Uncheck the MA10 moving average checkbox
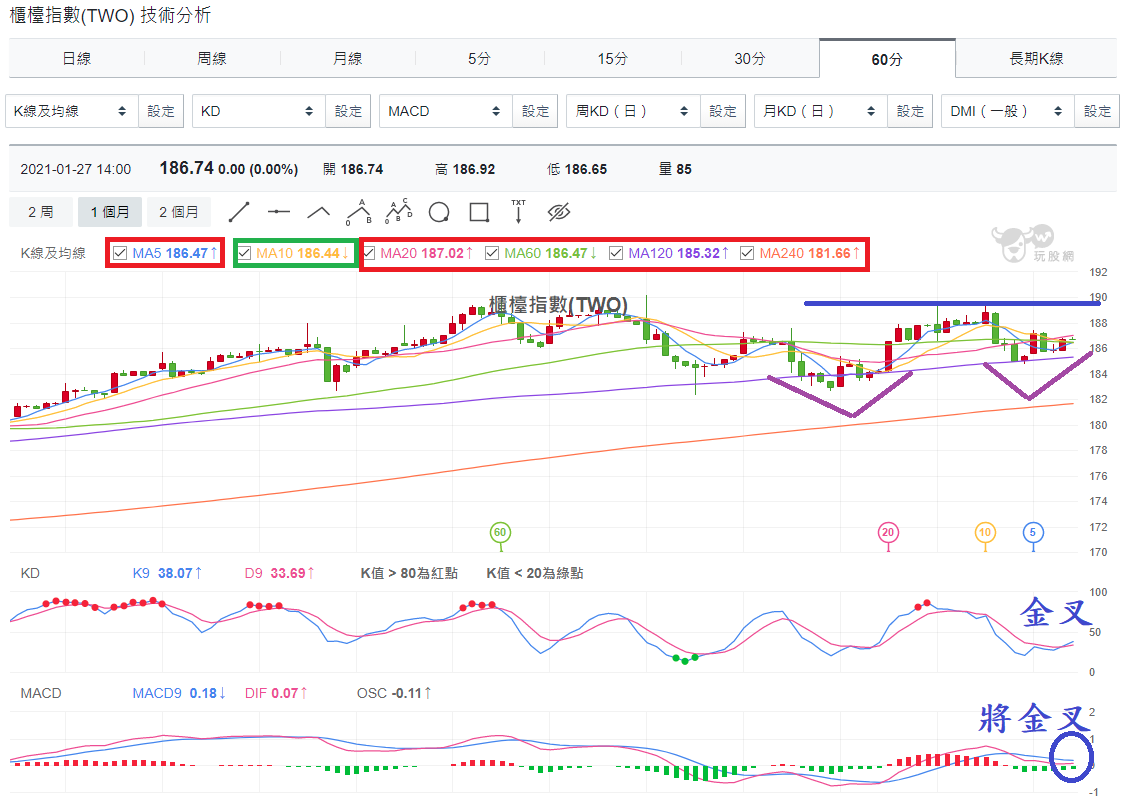 [245, 253]
